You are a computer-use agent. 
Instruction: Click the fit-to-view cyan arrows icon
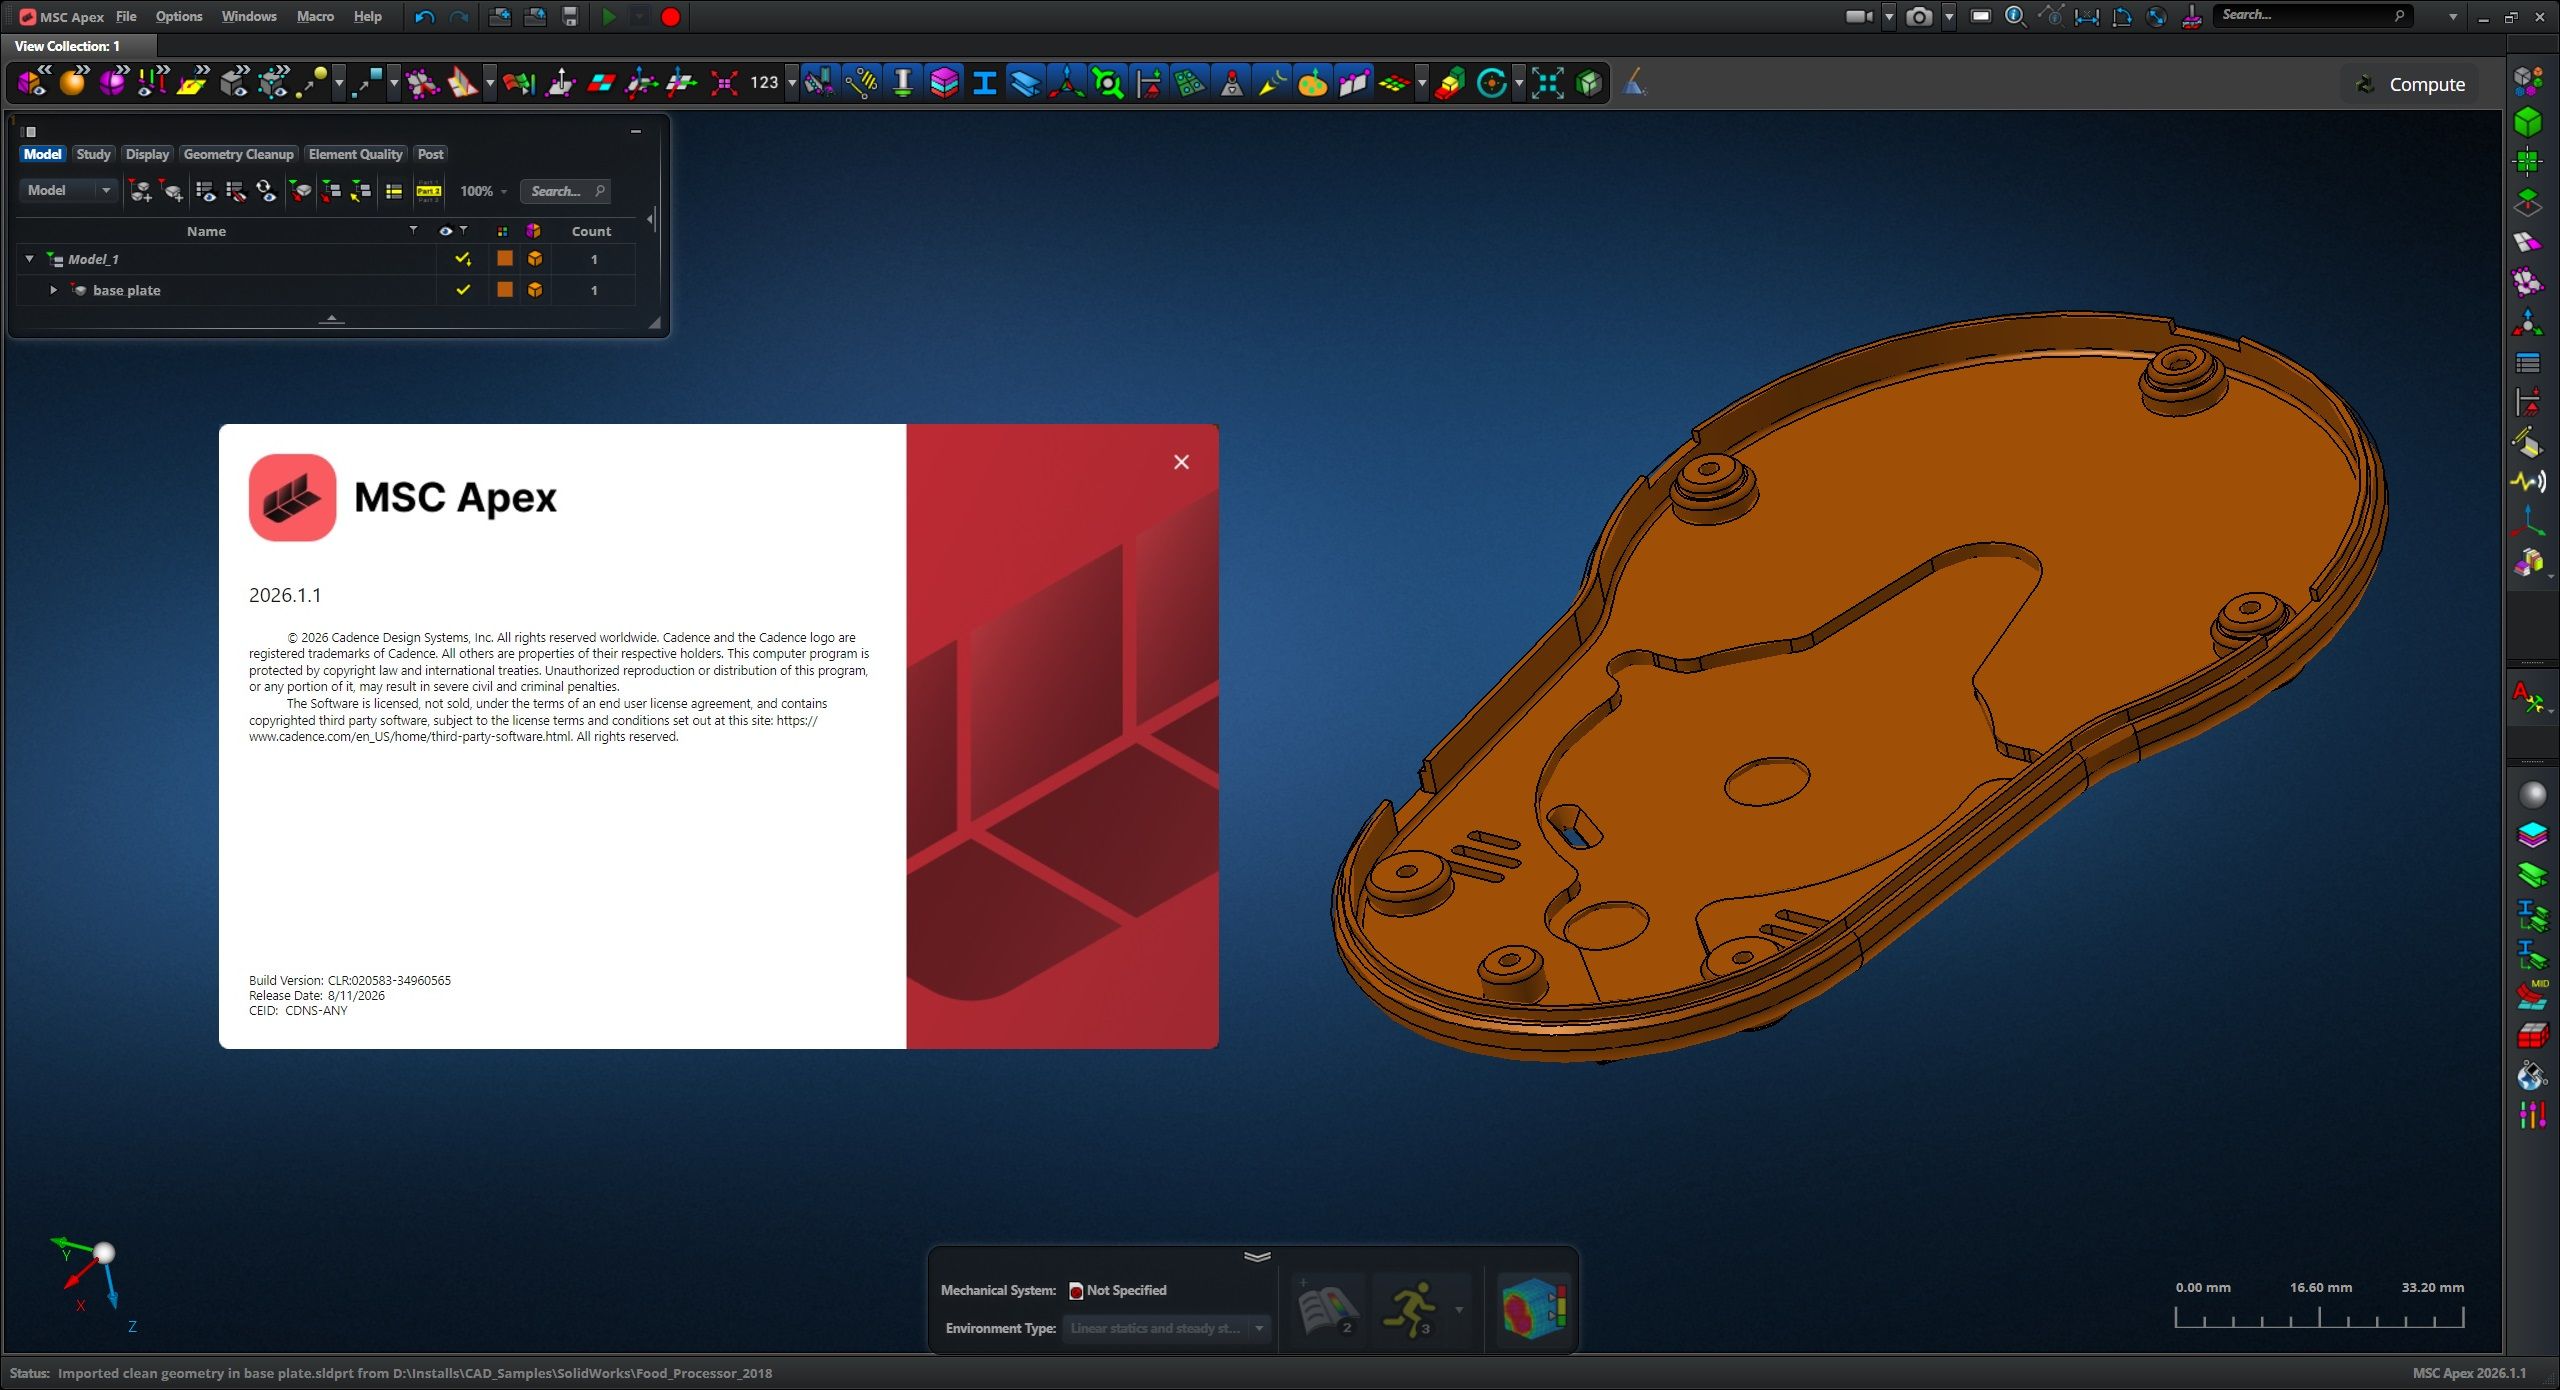coord(1548,83)
